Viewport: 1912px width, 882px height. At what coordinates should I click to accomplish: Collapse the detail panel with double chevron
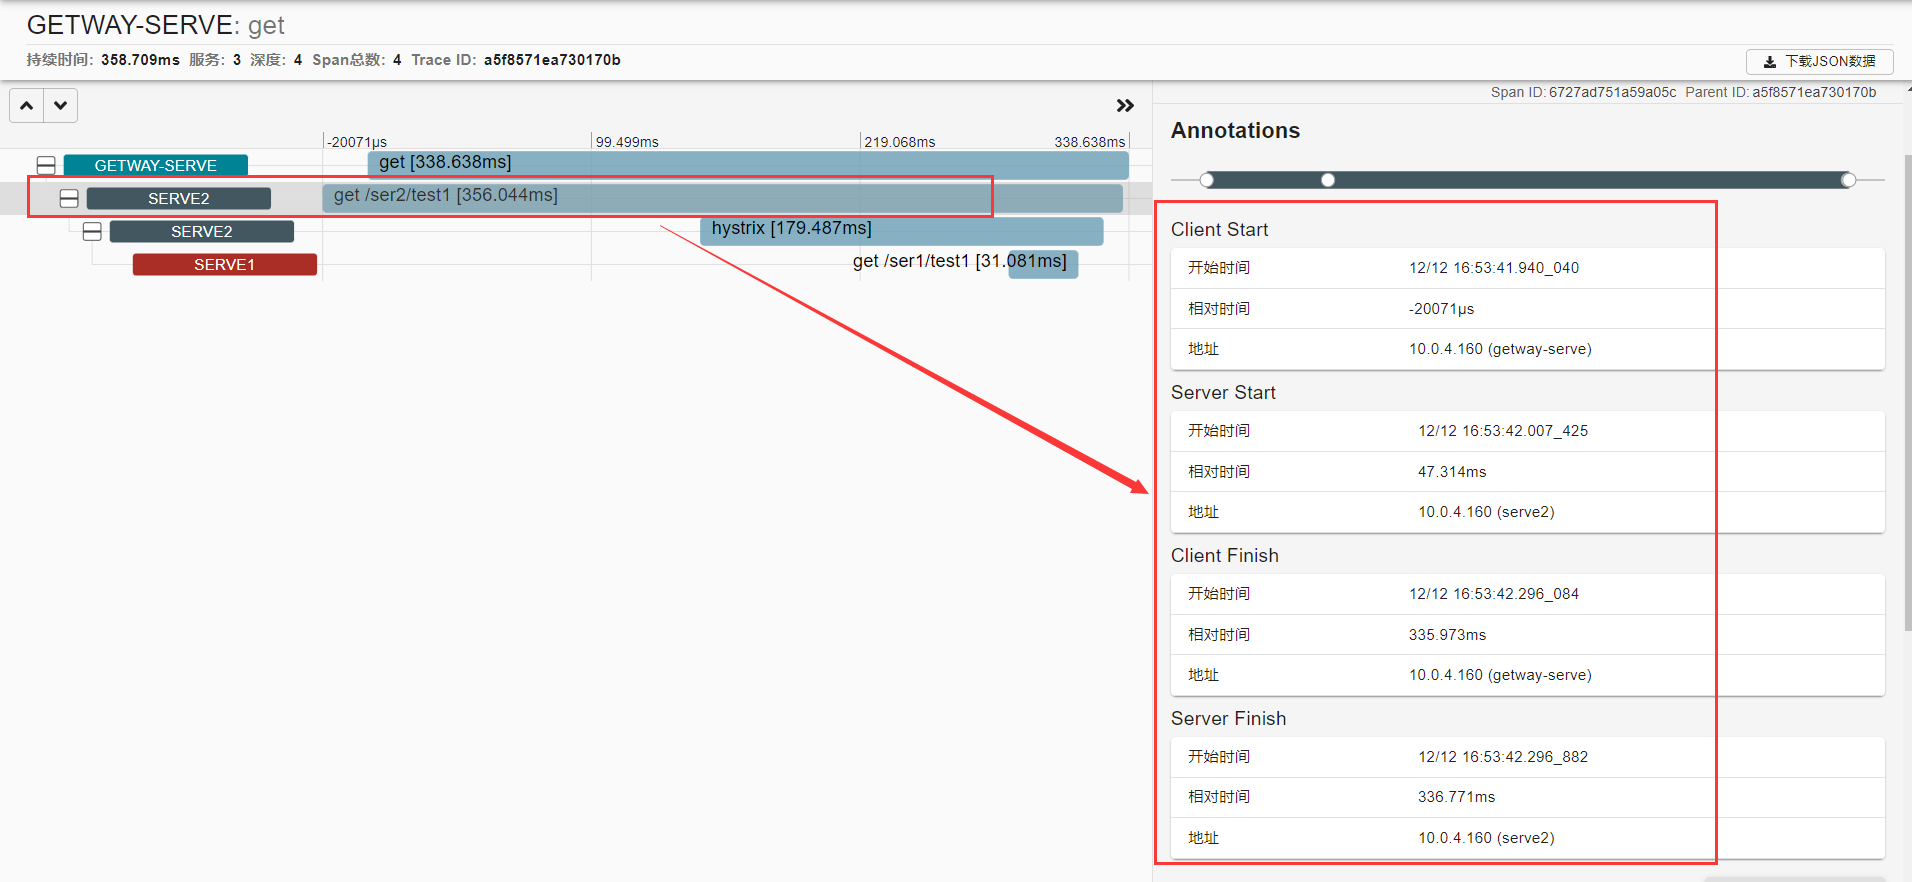(x=1125, y=105)
